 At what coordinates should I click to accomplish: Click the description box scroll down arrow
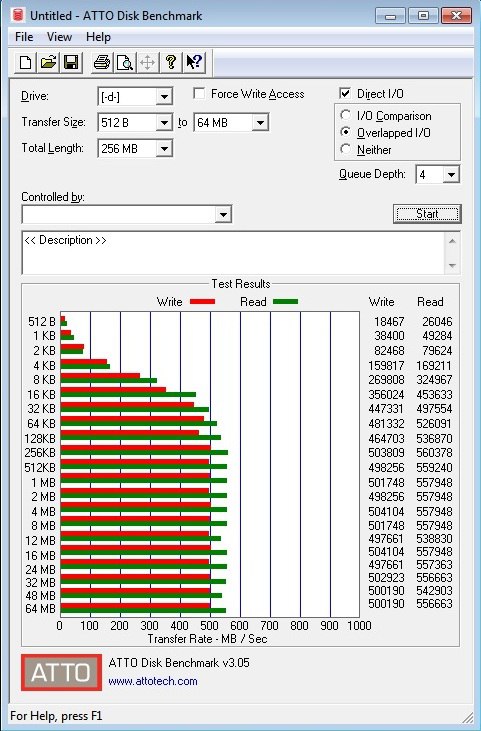[x=452, y=266]
